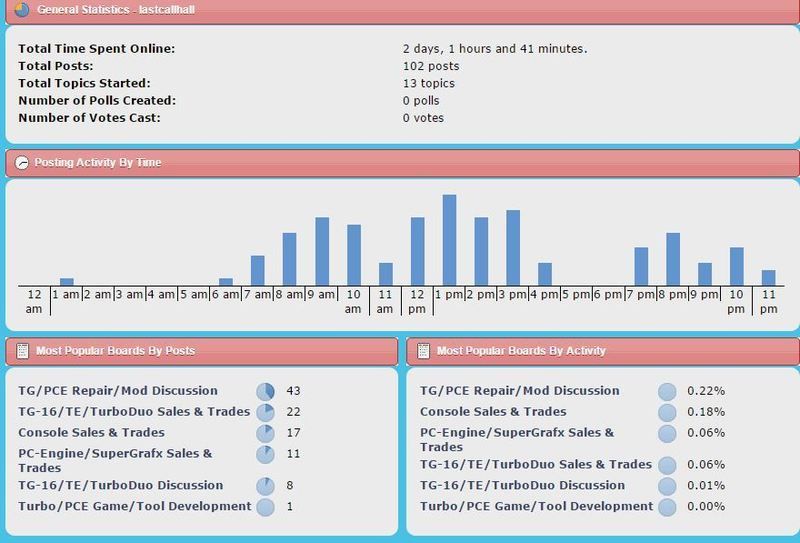The height and width of the screenshot is (543, 800).
Task: Click the General Statistics - lastcallhall header bar
Action: point(400,10)
